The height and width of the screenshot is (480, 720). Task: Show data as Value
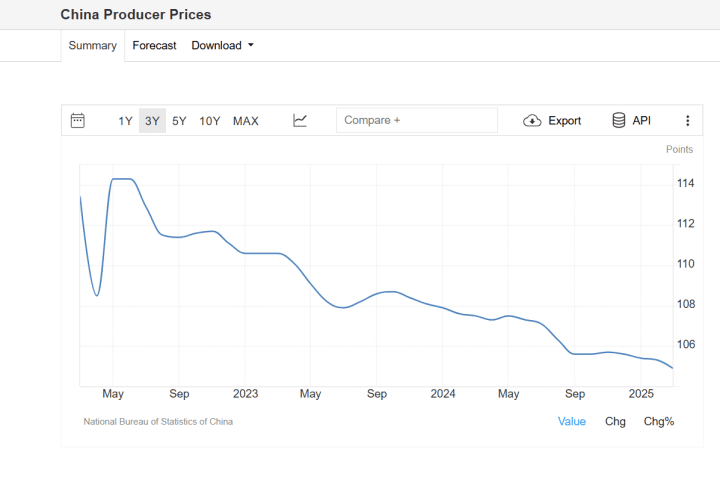coord(572,421)
